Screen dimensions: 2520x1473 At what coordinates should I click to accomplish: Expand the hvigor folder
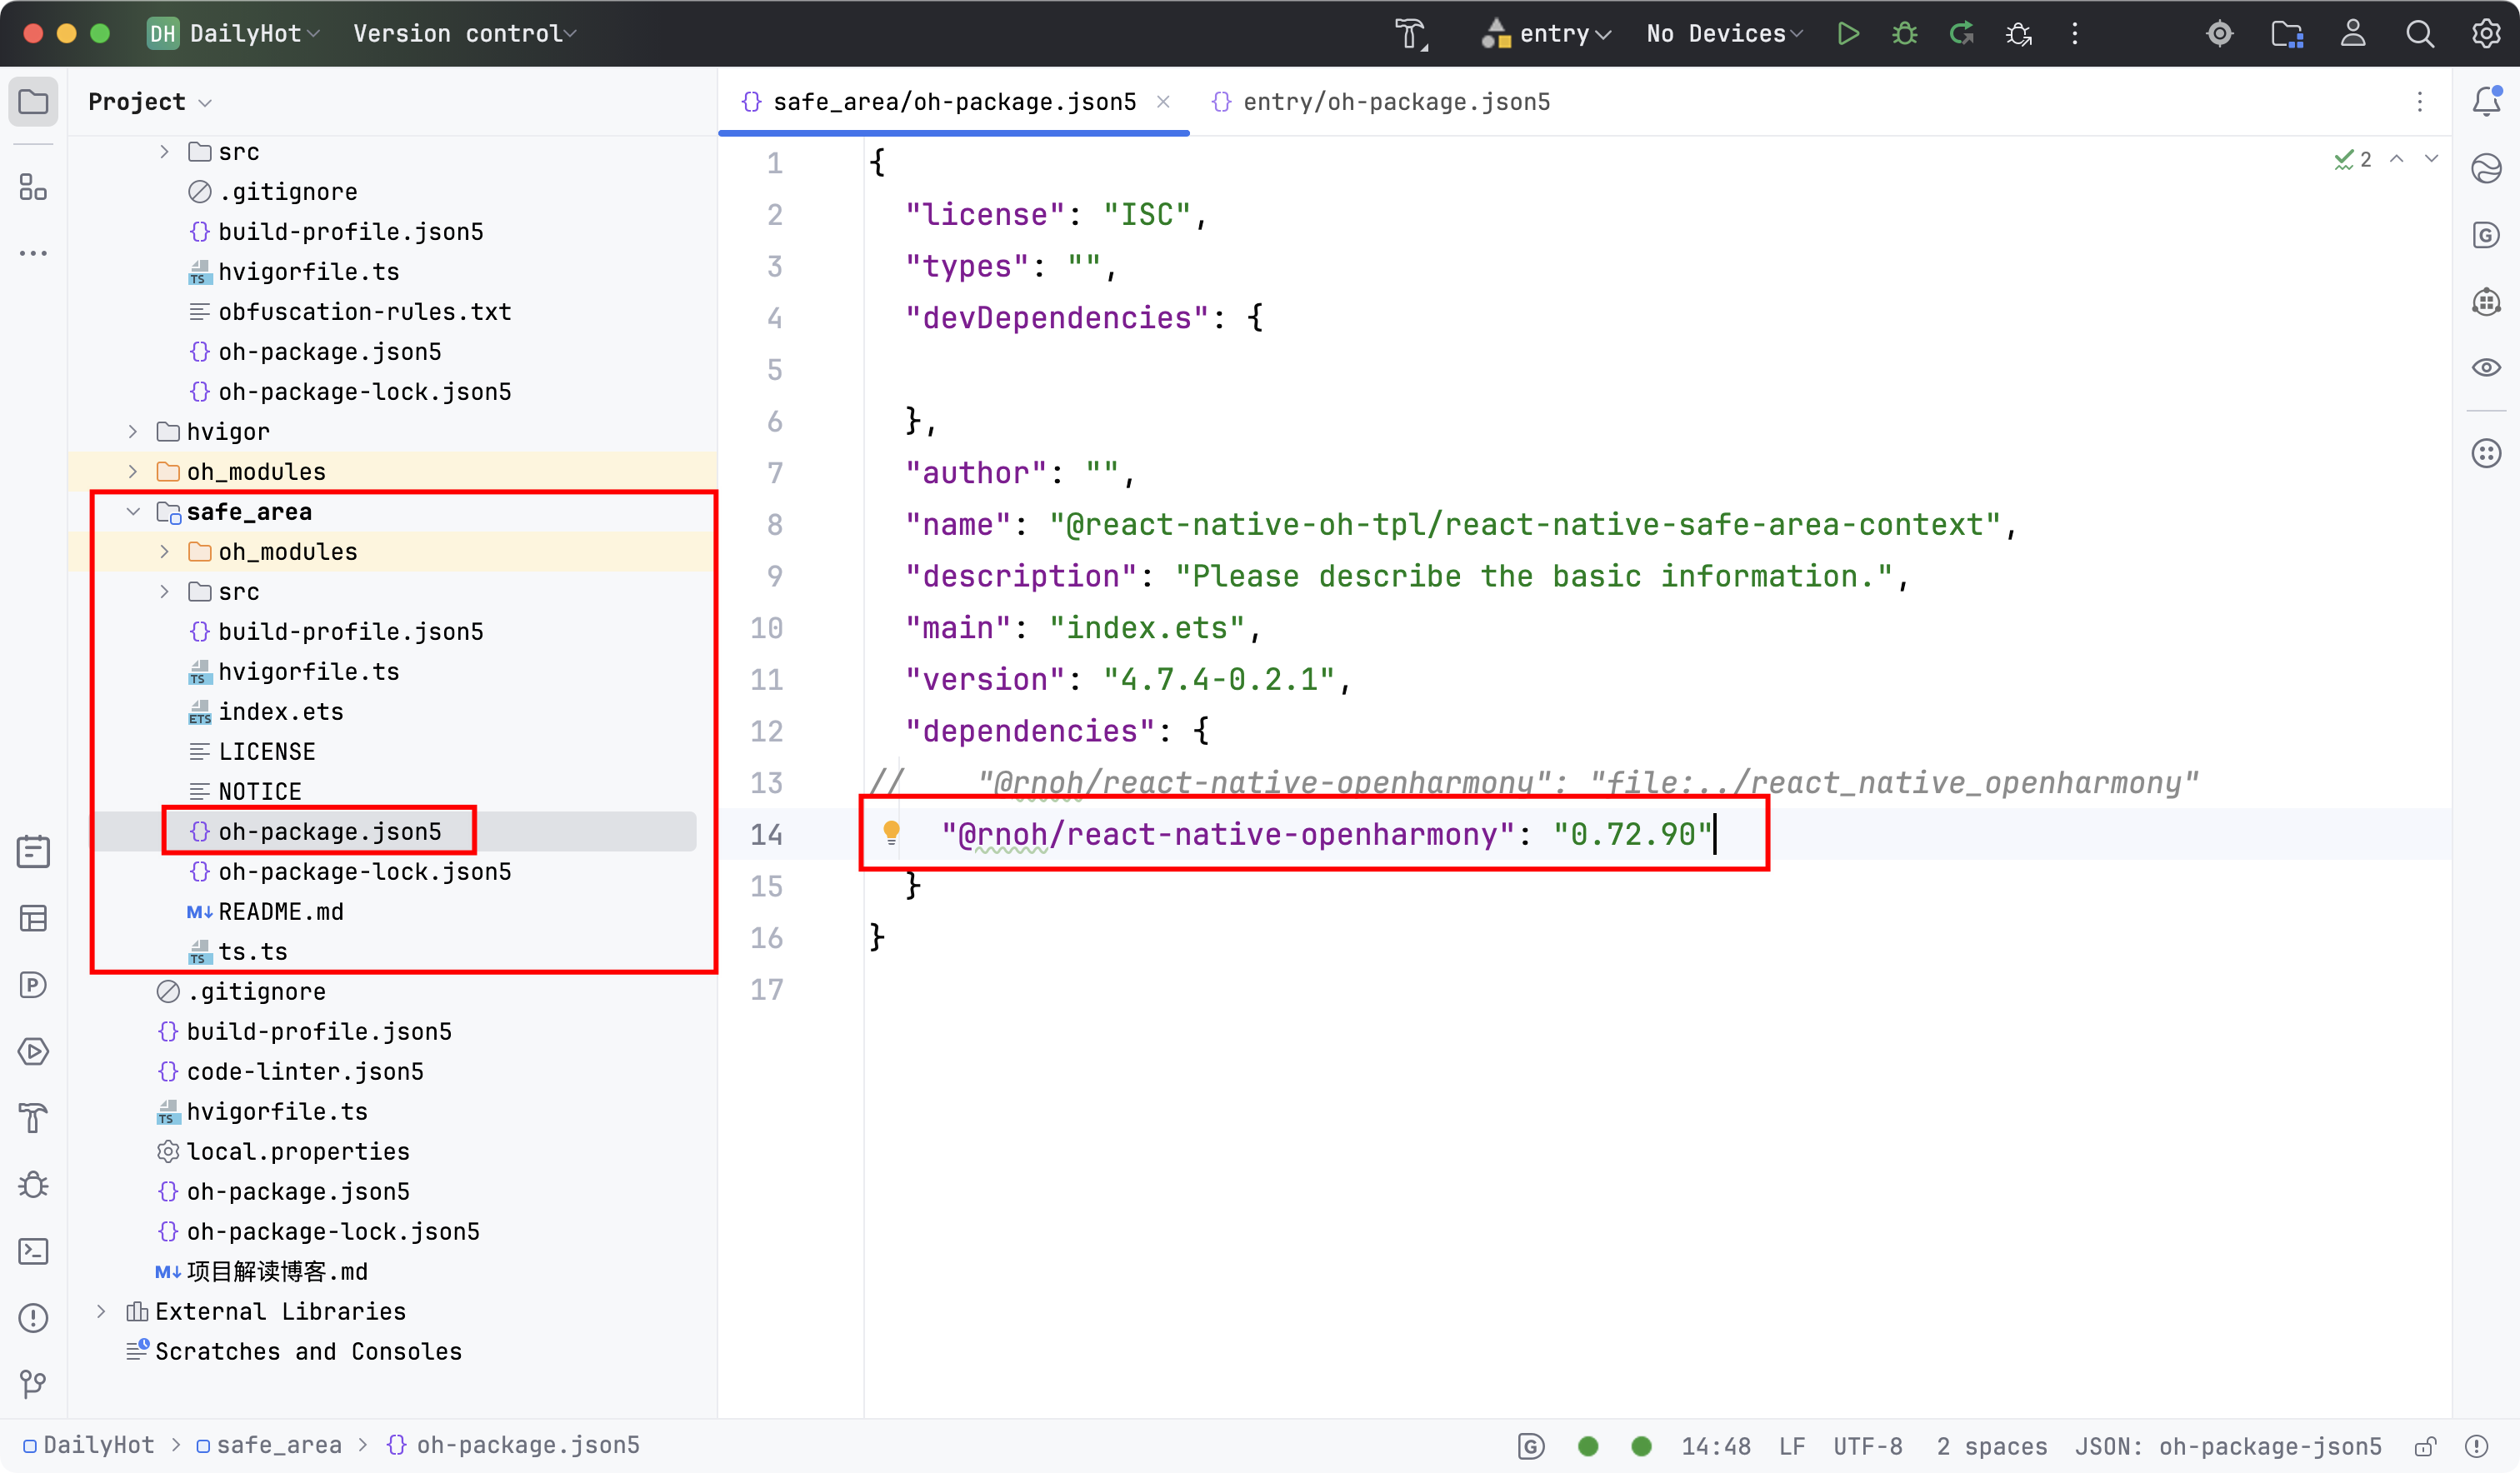(133, 432)
